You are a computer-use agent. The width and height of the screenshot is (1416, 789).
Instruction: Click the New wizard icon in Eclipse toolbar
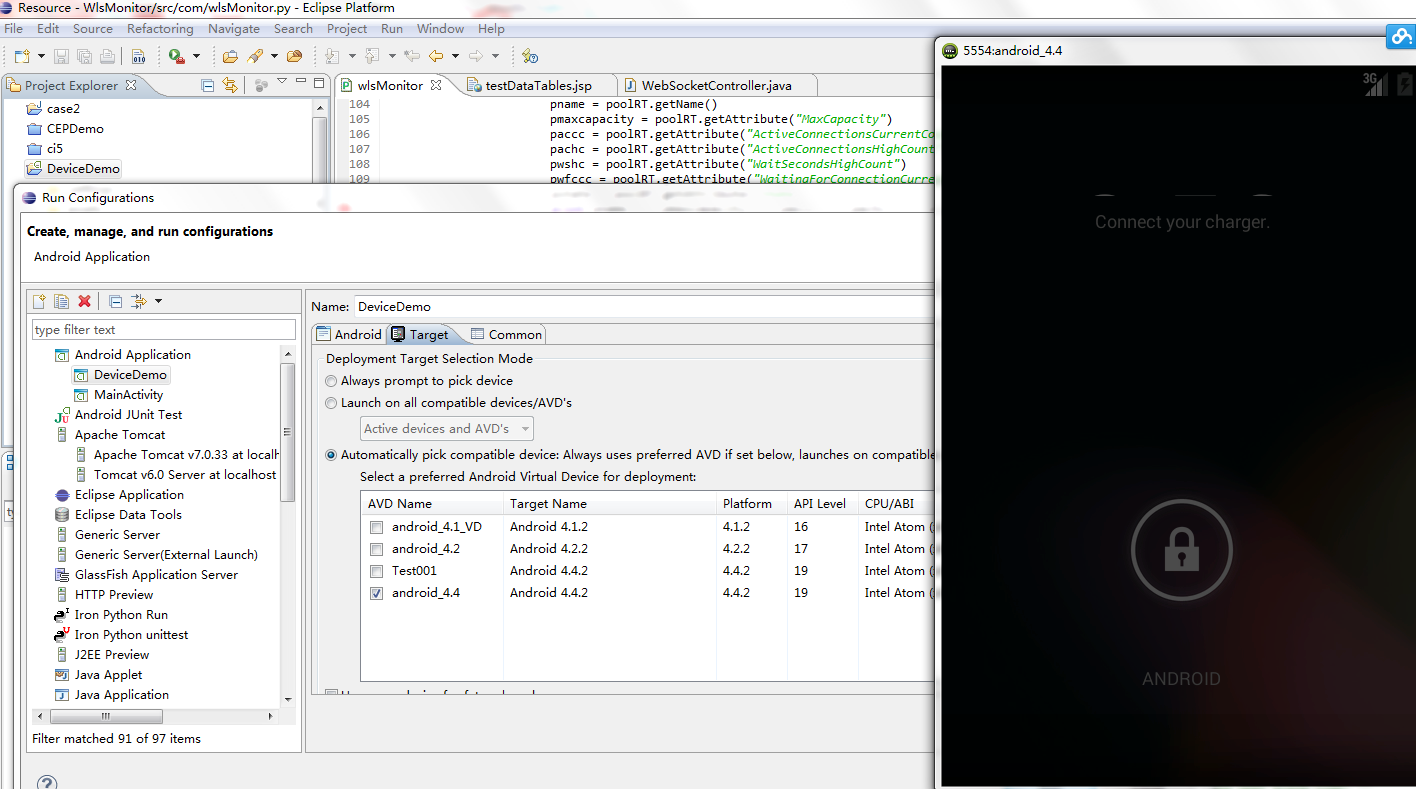click(x=21, y=56)
